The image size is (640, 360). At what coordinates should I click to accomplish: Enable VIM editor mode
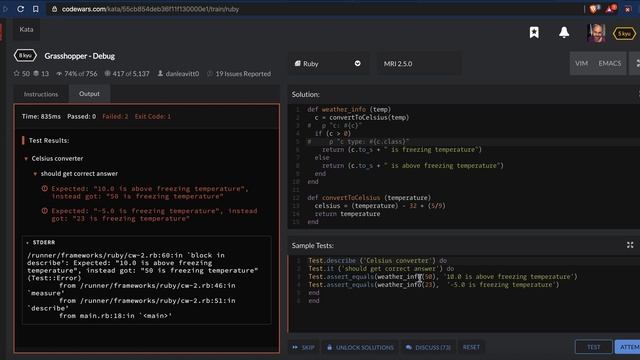tap(581, 63)
